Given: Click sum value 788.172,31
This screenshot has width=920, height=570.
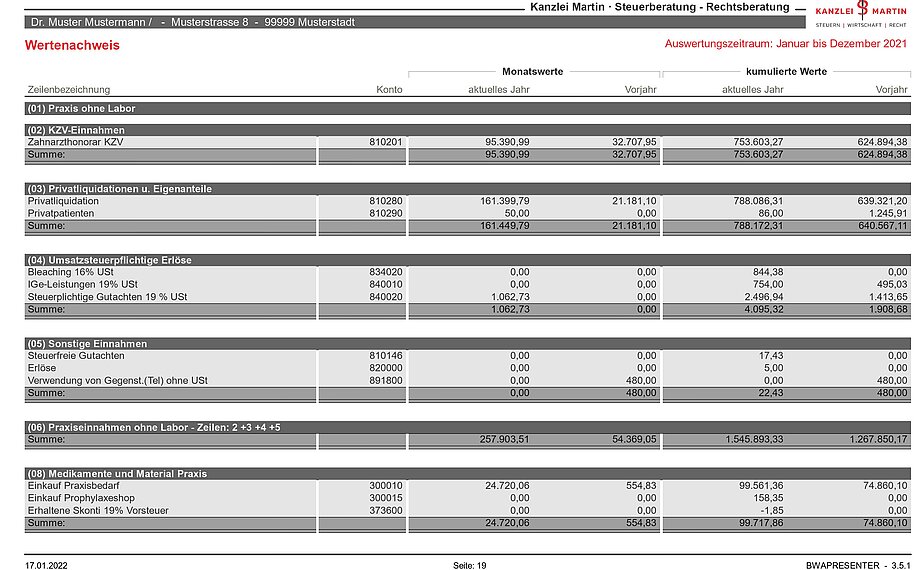Looking at the screenshot, I should point(758,226).
